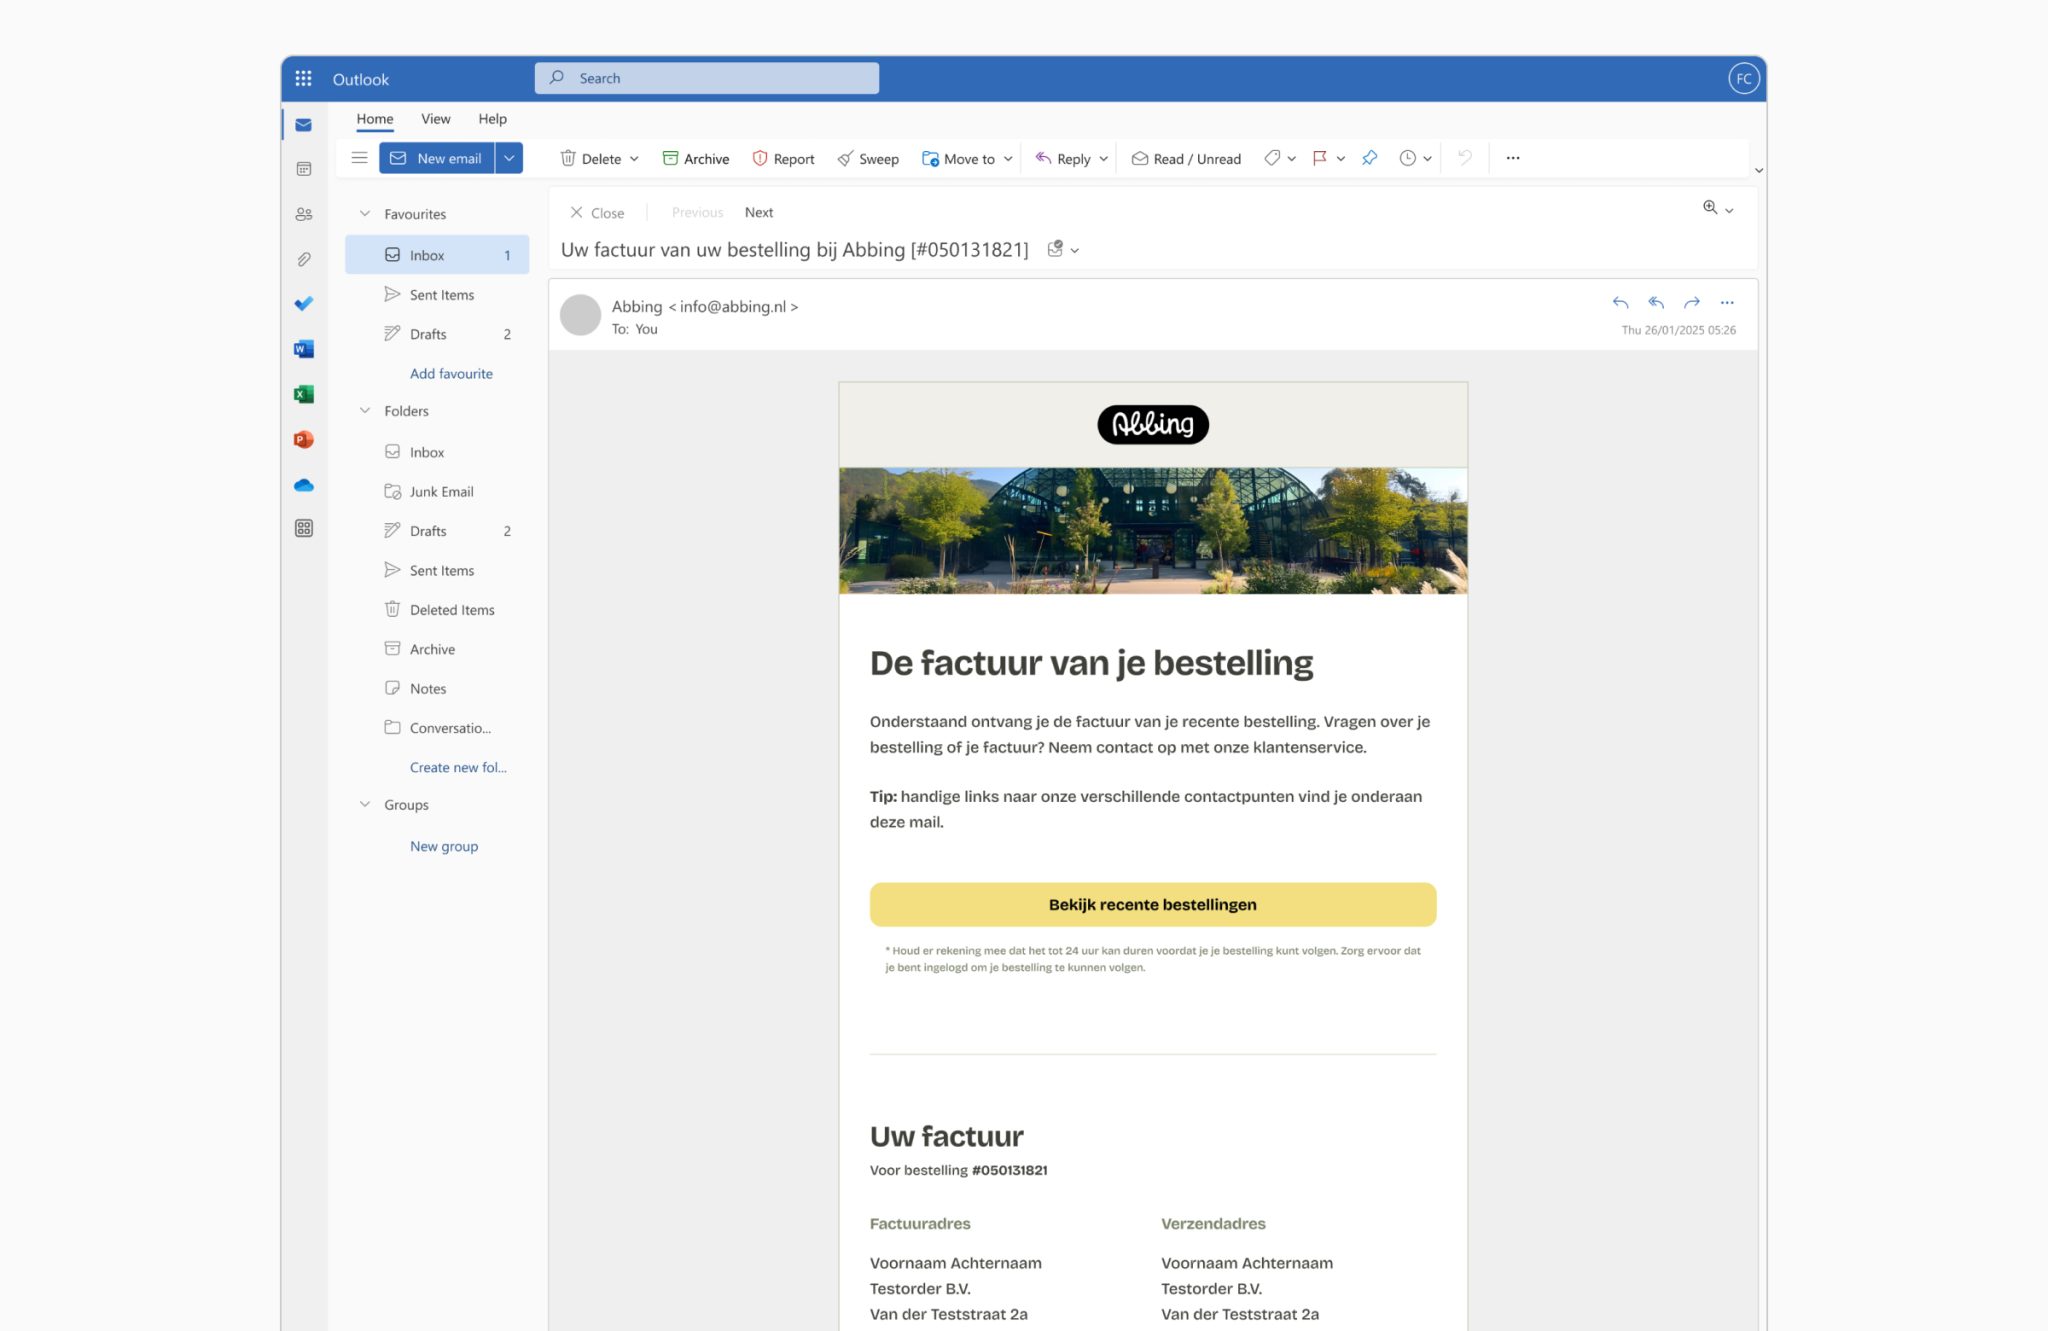
Task: Expand the Delete options dropdown
Action: [634, 159]
